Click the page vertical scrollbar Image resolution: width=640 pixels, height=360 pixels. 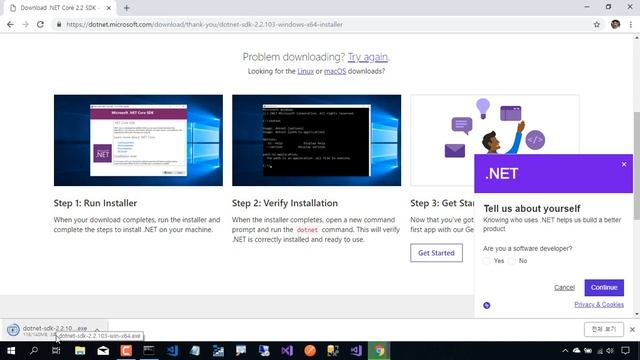click(637, 165)
